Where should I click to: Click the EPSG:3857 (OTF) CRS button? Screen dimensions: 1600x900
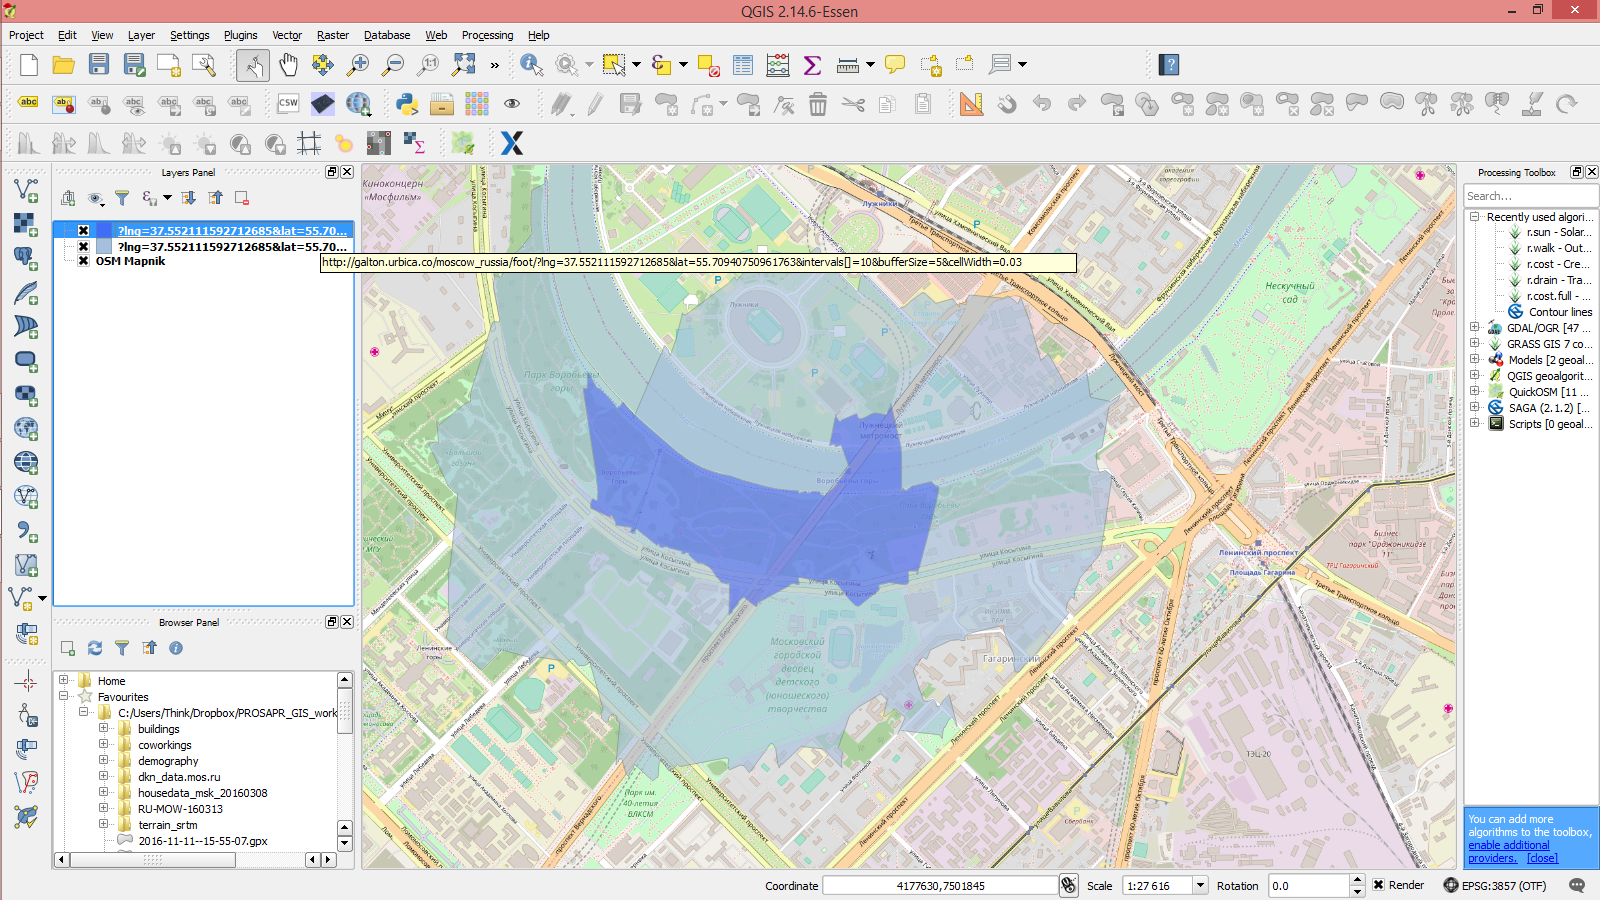click(x=1494, y=885)
